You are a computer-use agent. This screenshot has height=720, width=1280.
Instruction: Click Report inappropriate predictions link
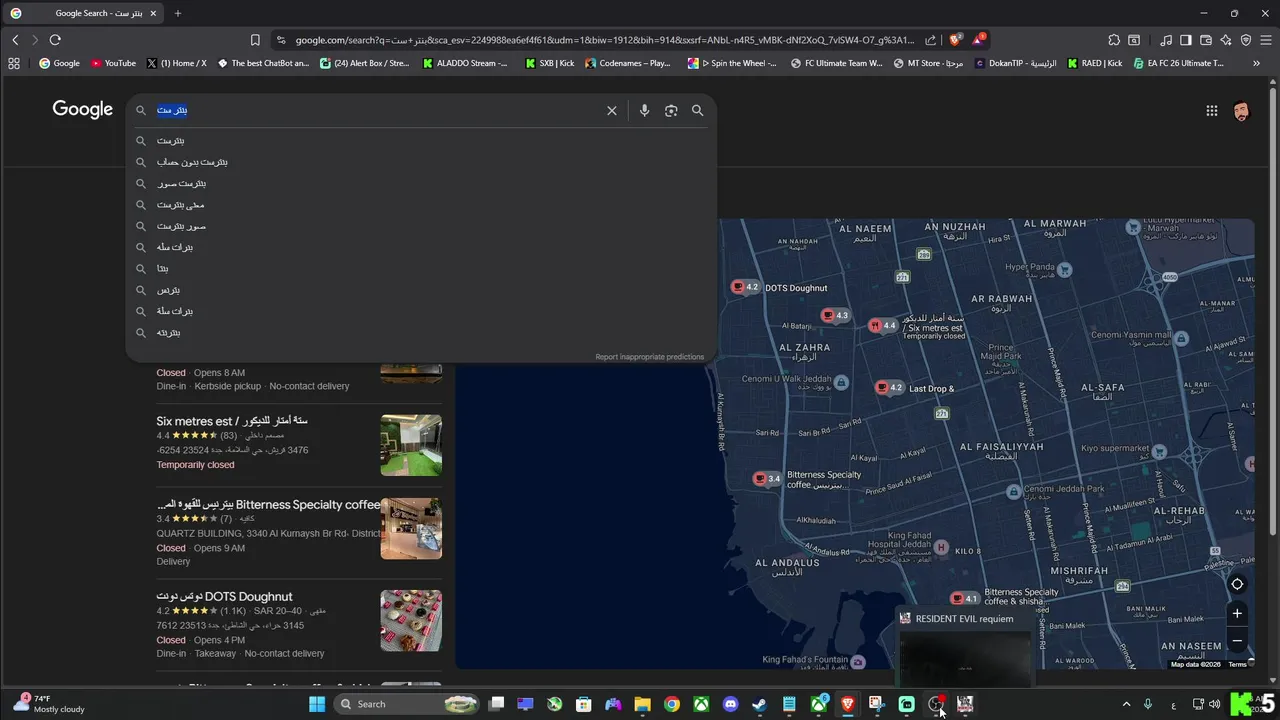[x=649, y=357]
